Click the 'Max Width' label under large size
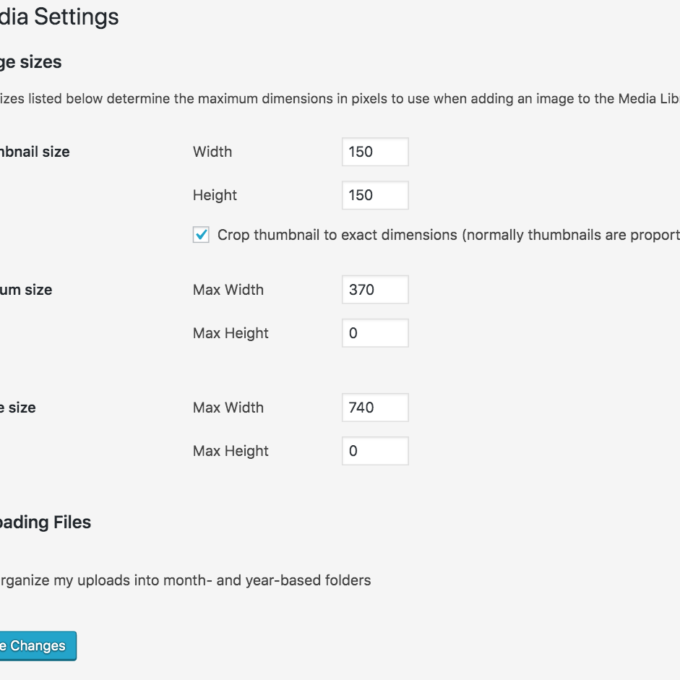The height and width of the screenshot is (680, 680). tap(228, 408)
